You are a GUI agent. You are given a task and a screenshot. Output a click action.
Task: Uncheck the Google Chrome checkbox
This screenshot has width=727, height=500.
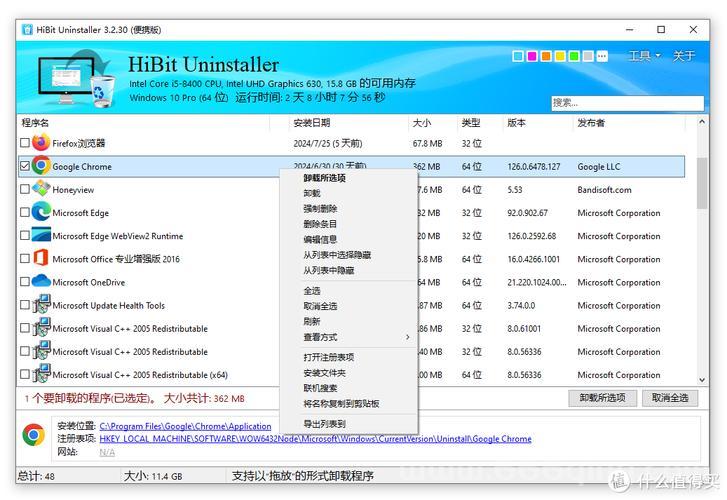pyautogui.click(x=25, y=166)
